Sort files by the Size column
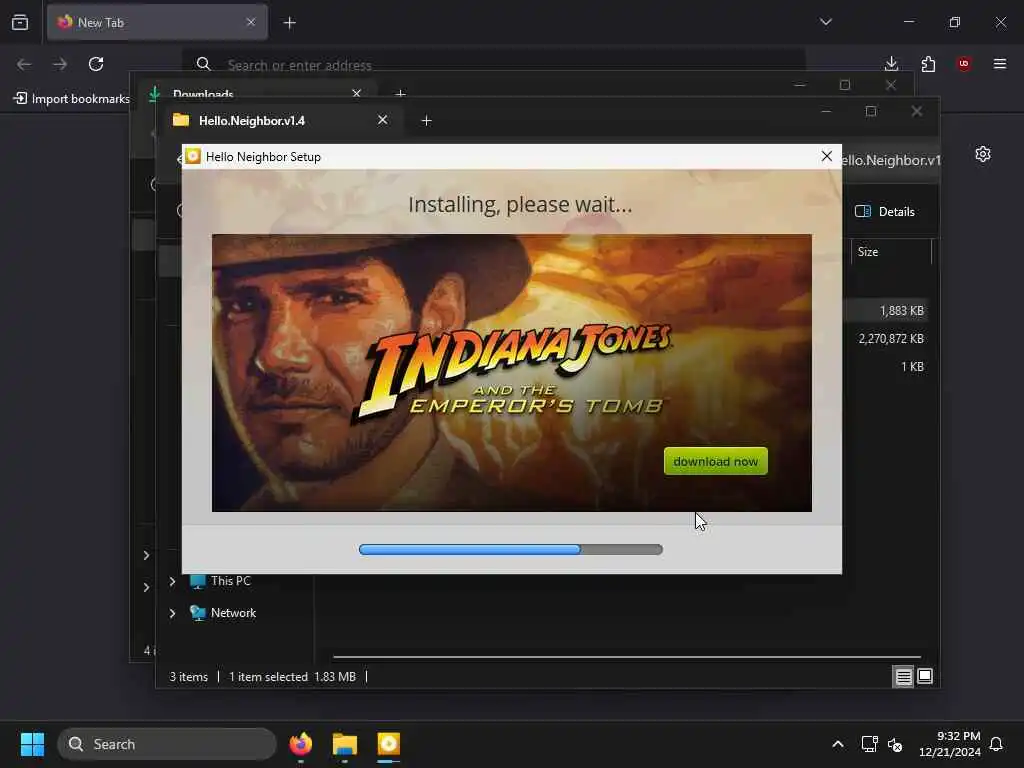Image resolution: width=1024 pixels, height=768 pixels. point(889,251)
